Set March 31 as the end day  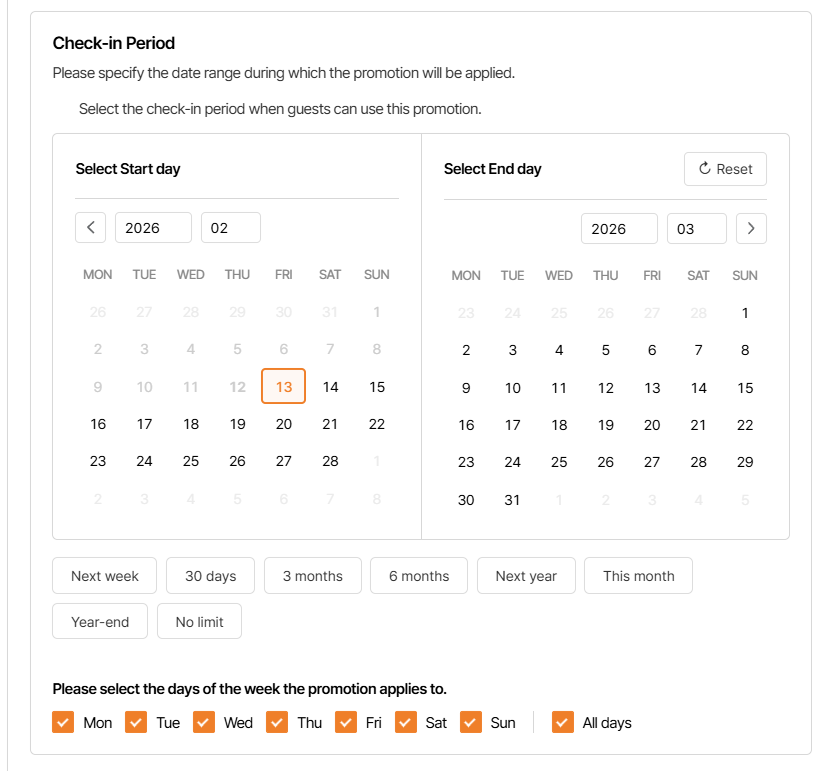(x=513, y=500)
